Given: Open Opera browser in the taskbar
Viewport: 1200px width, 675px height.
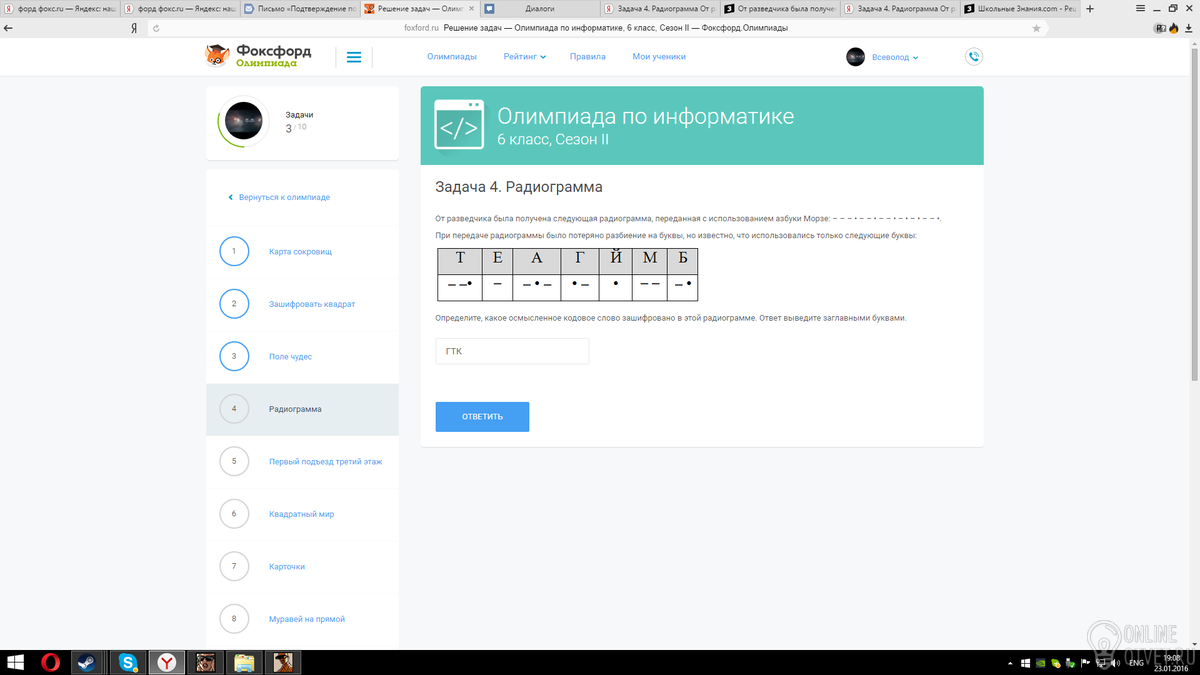Looking at the screenshot, I should [51, 662].
